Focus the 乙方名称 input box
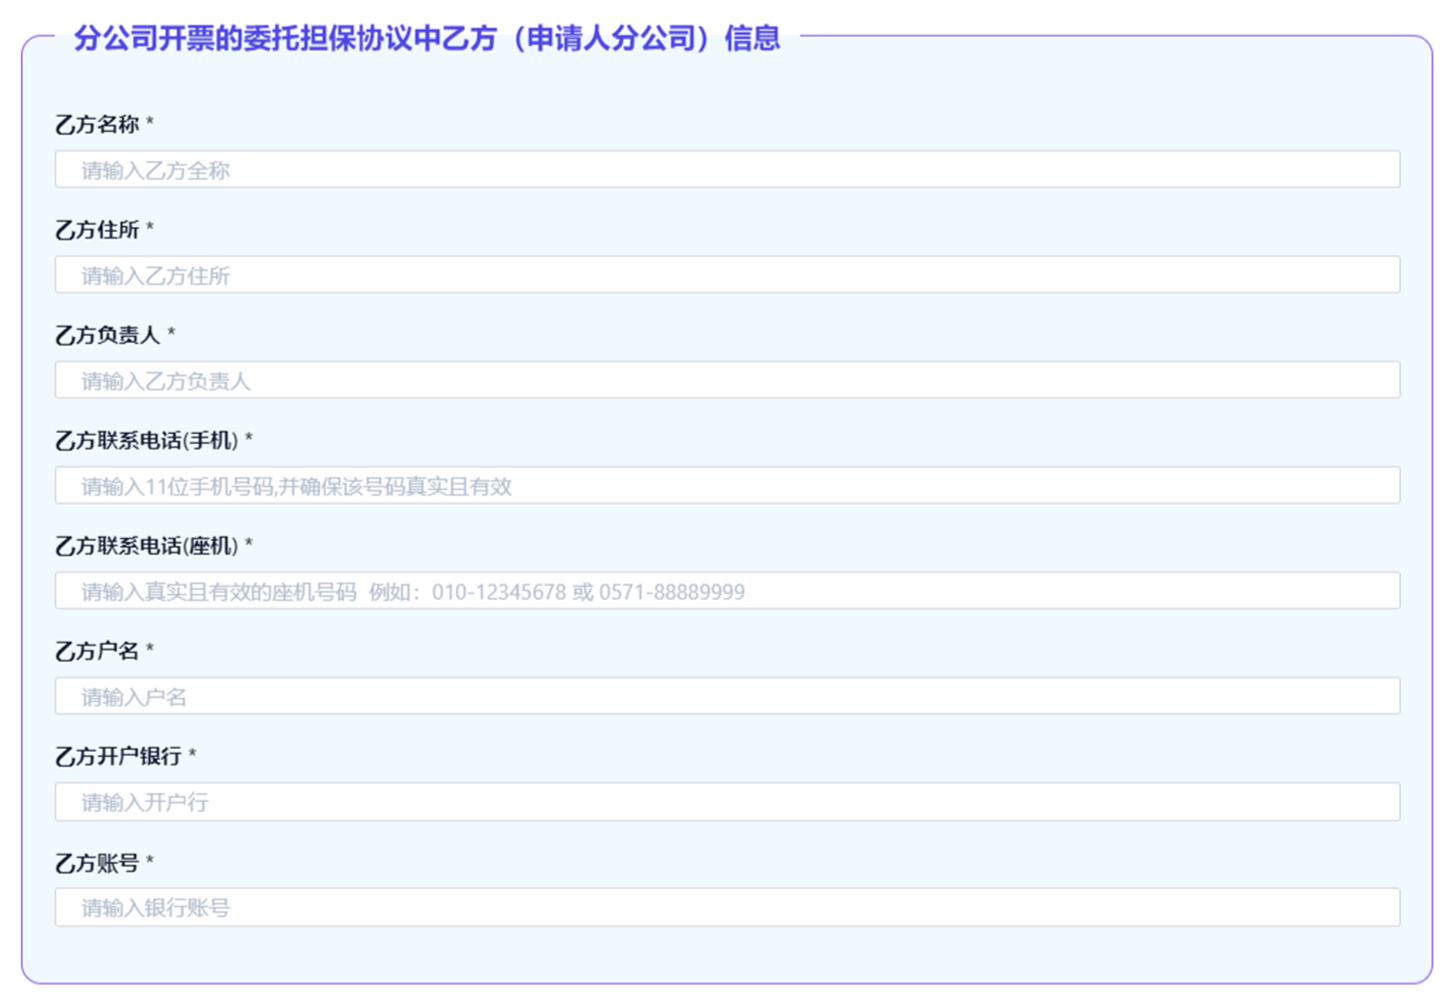The width and height of the screenshot is (1450, 1000). pyautogui.click(x=727, y=170)
